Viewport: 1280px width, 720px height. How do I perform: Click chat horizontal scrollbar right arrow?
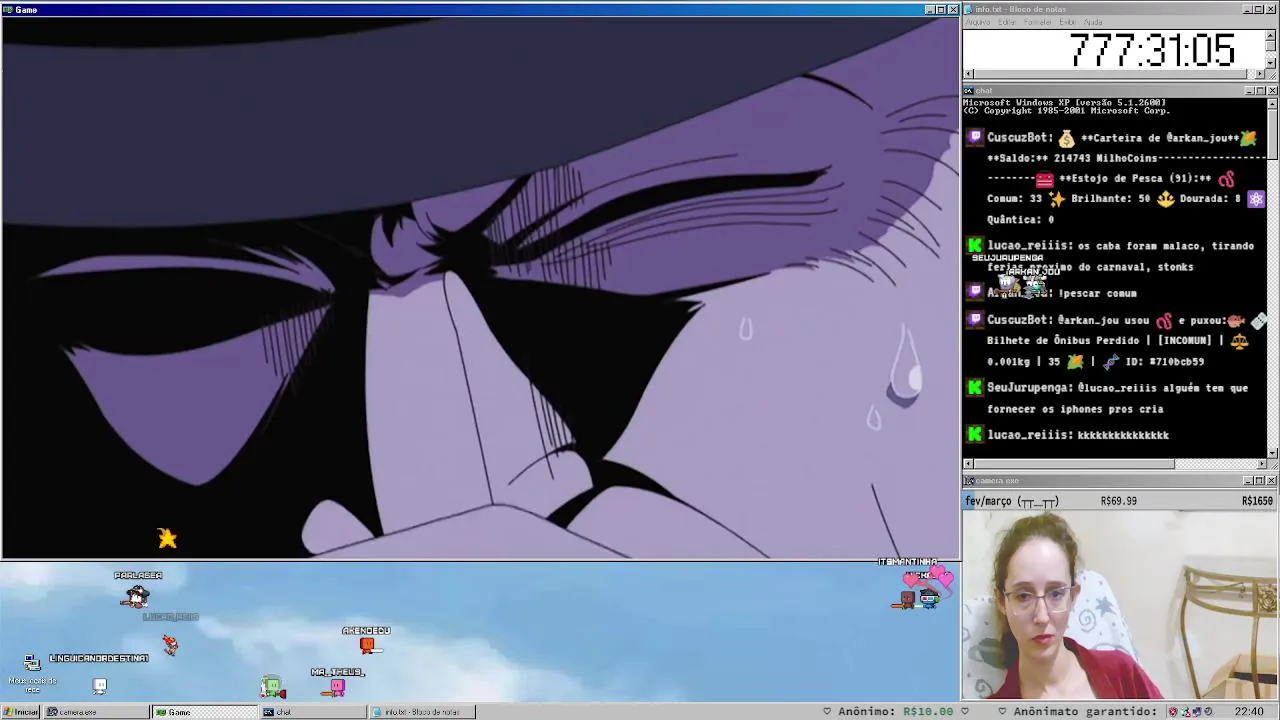[x=1260, y=464]
